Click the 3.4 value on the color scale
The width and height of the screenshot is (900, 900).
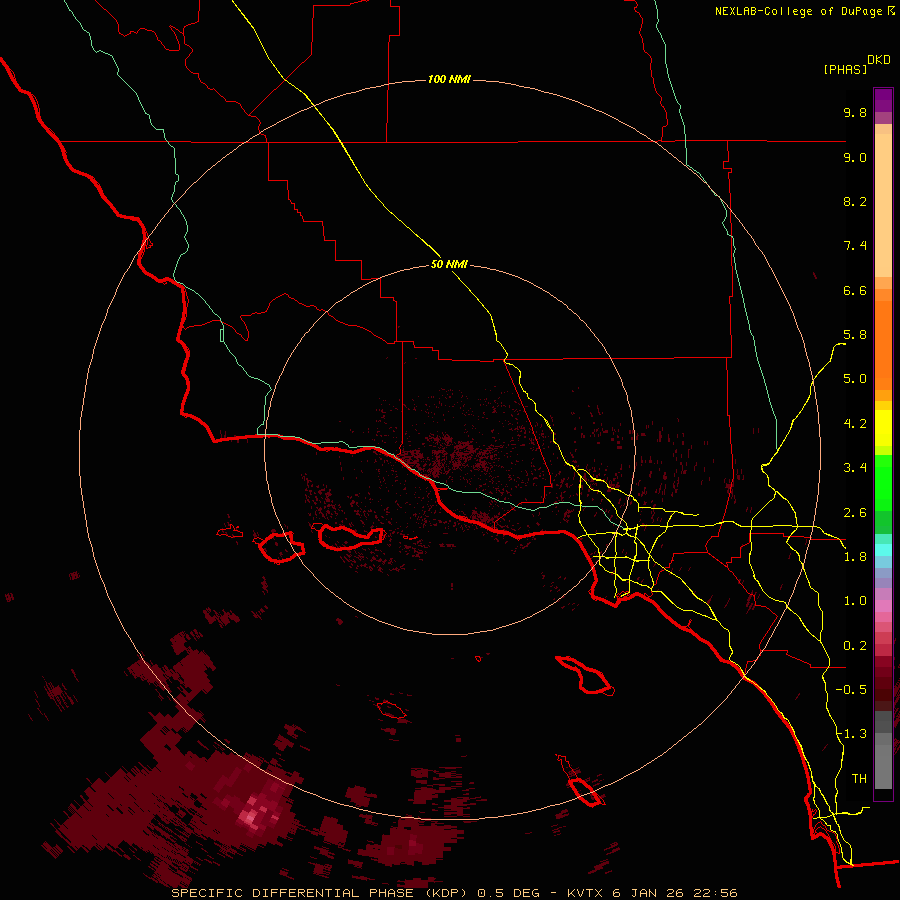[855, 468]
